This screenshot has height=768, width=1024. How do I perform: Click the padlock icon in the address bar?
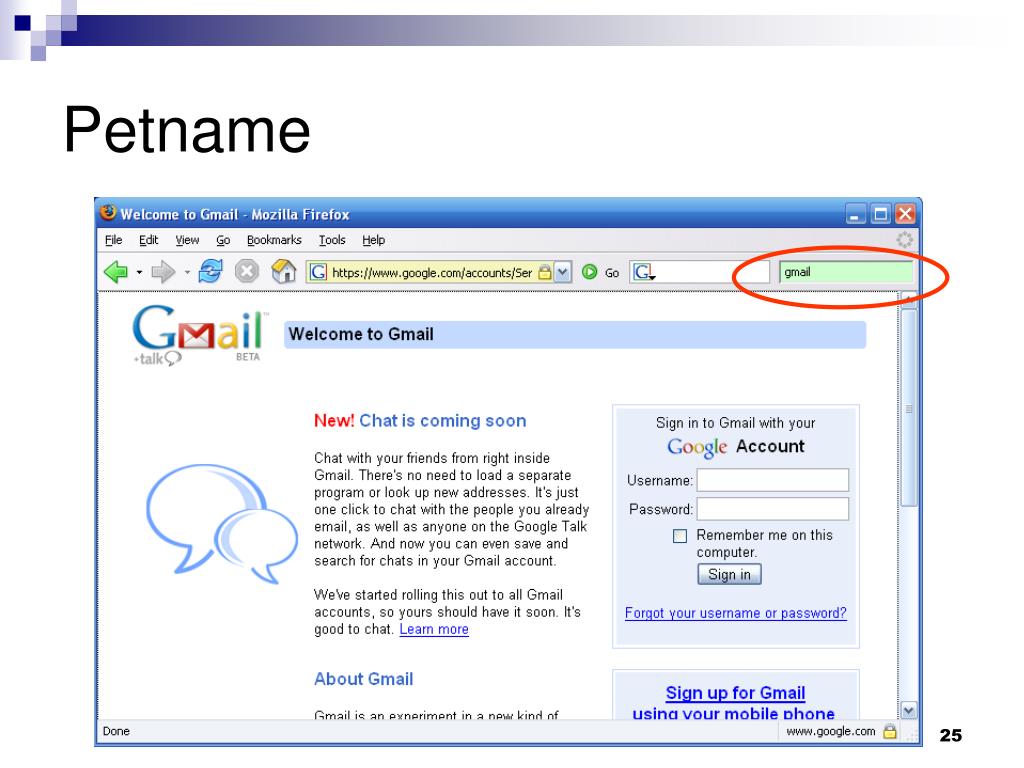point(545,272)
